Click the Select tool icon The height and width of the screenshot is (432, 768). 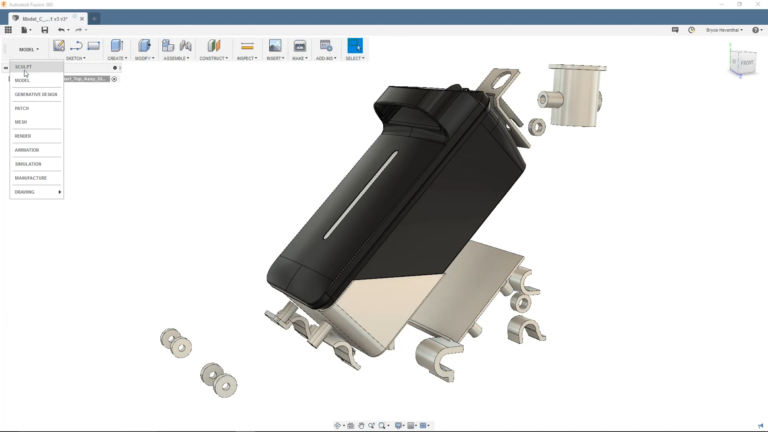point(355,46)
